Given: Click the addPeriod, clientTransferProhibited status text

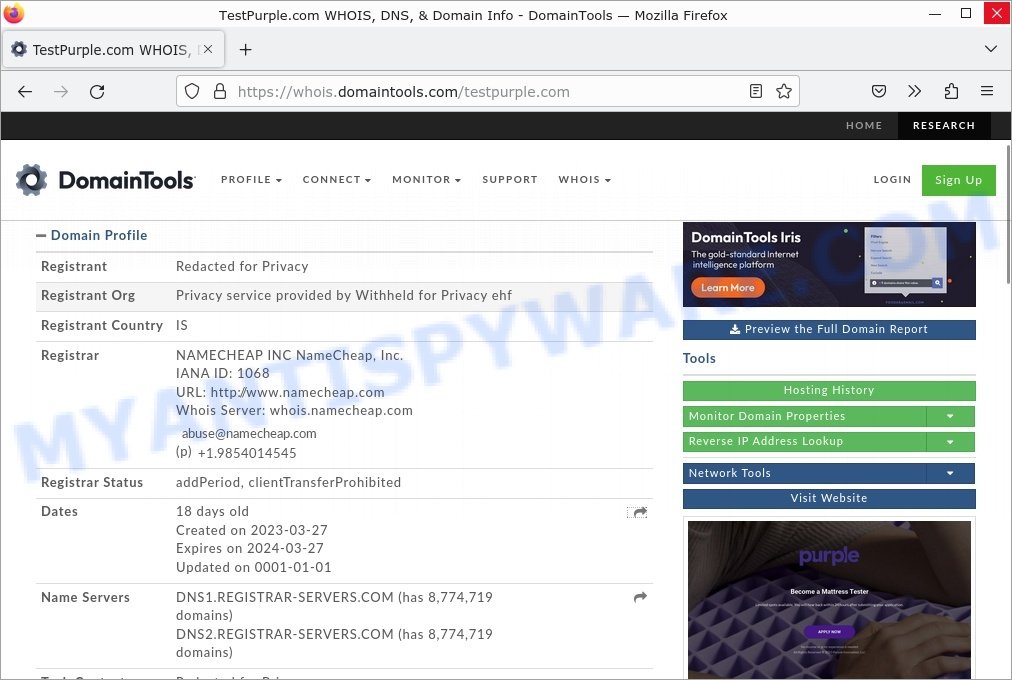Looking at the screenshot, I should tap(288, 483).
